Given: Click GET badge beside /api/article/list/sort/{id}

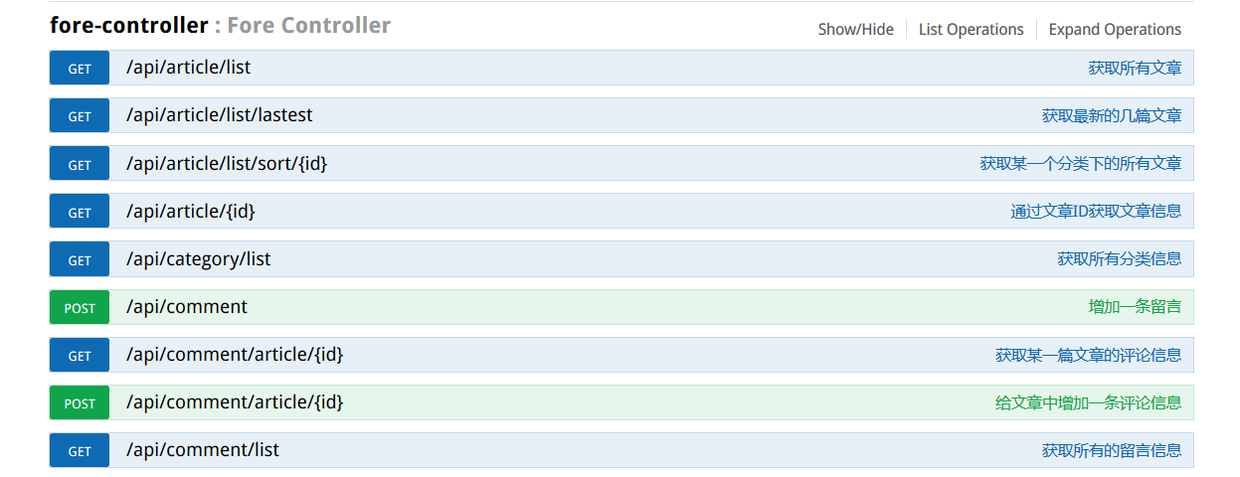Looking at the screenshot, I should tap(80, 164).
